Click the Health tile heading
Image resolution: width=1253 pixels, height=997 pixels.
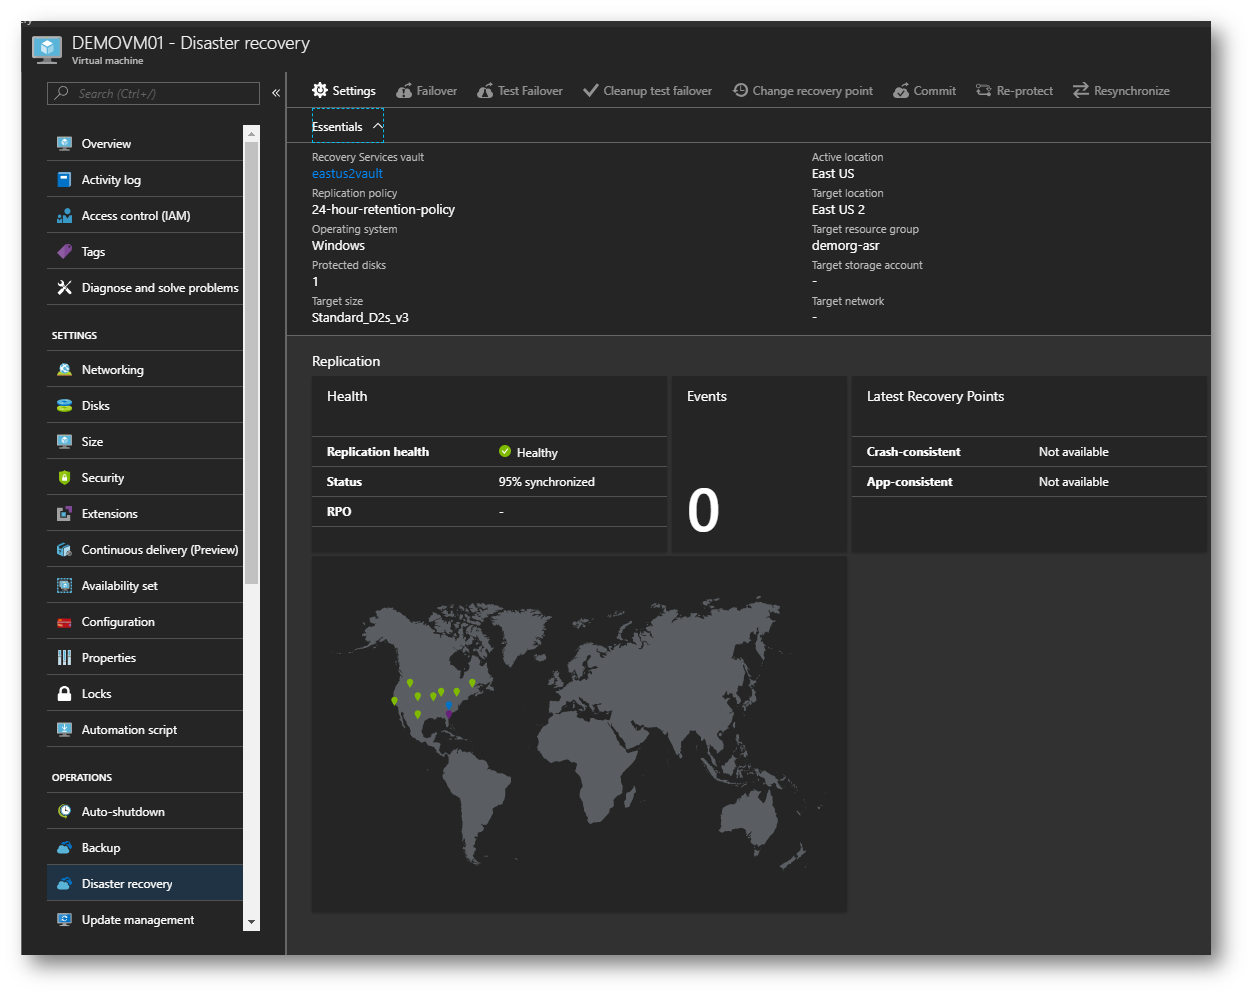347,396
